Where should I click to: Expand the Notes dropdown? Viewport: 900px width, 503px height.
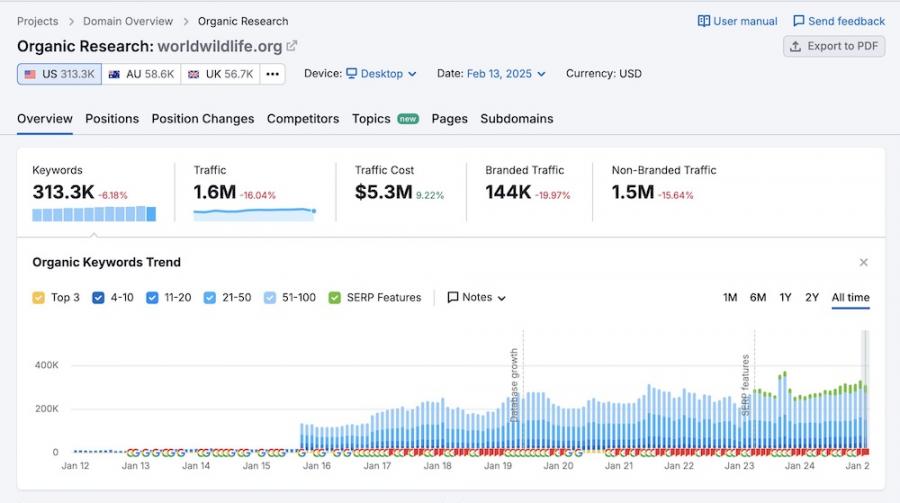[x=476, y=297]
